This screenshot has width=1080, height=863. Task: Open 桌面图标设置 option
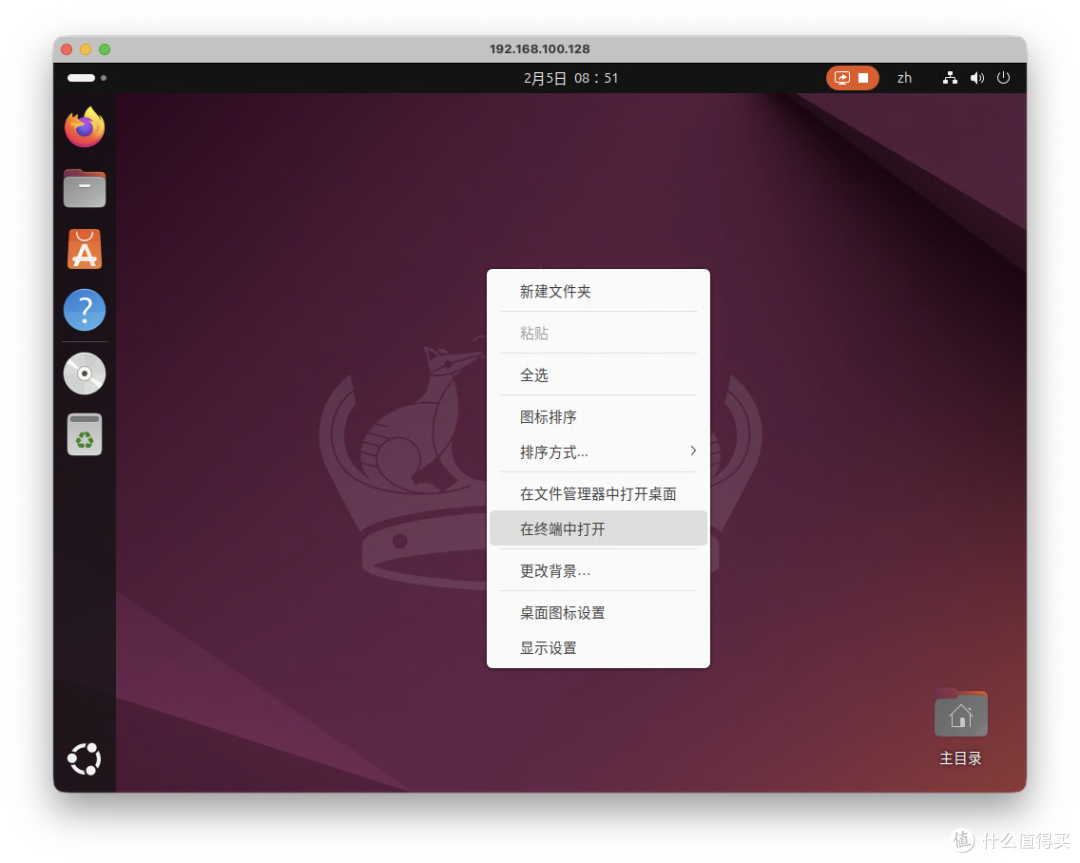[598, 613]
